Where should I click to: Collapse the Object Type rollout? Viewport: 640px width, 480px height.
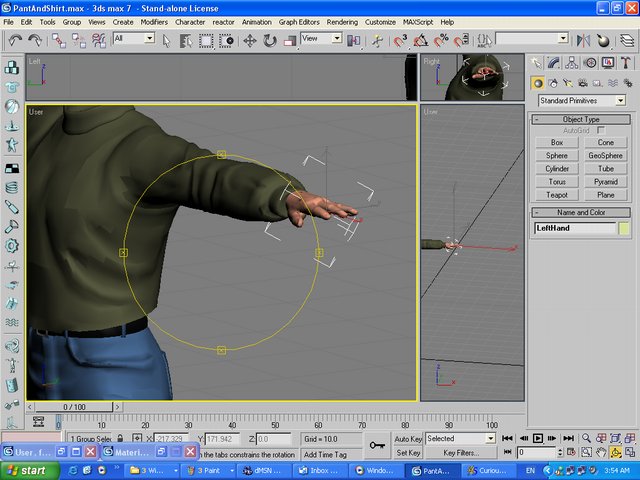(x=581, y=119)
